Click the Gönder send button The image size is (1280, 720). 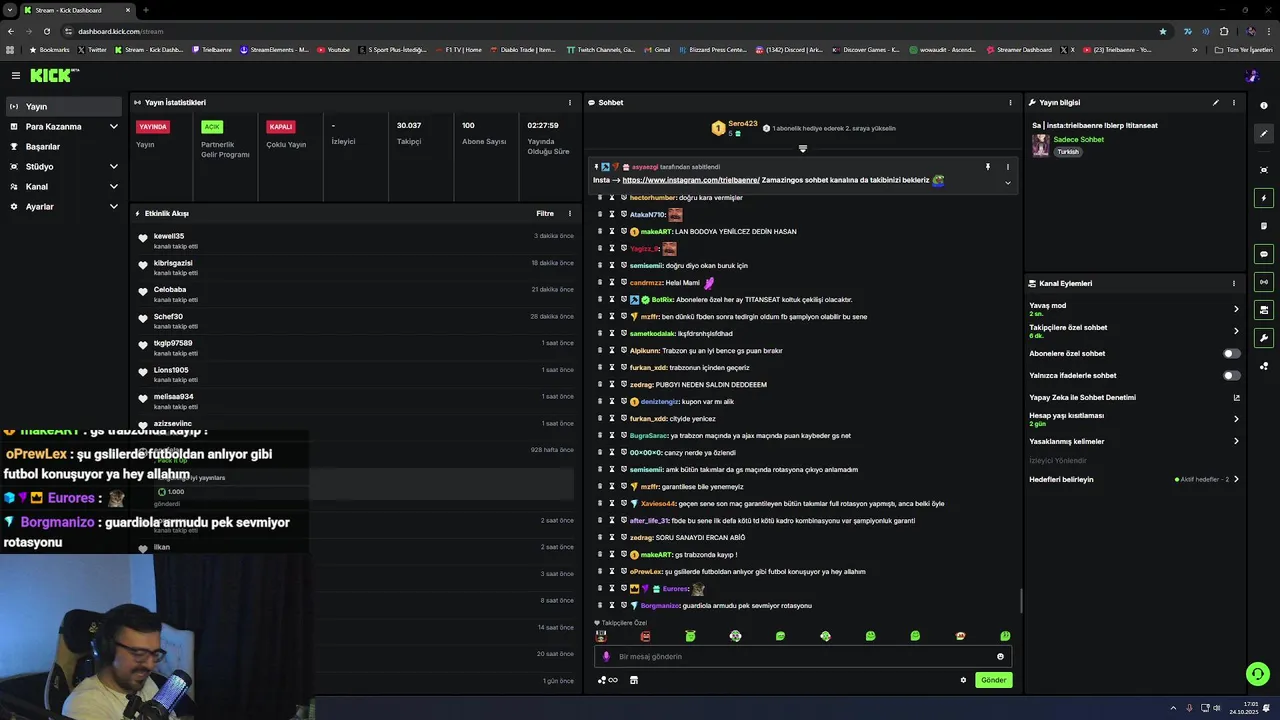pyautogui.click(x=993, y=680)
